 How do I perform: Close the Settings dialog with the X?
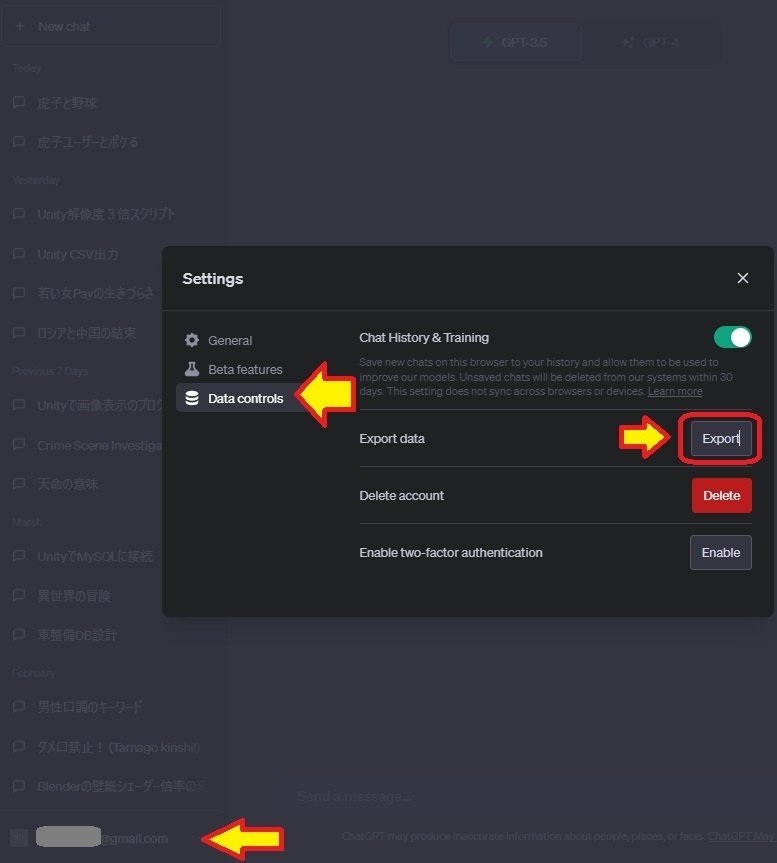742,278
